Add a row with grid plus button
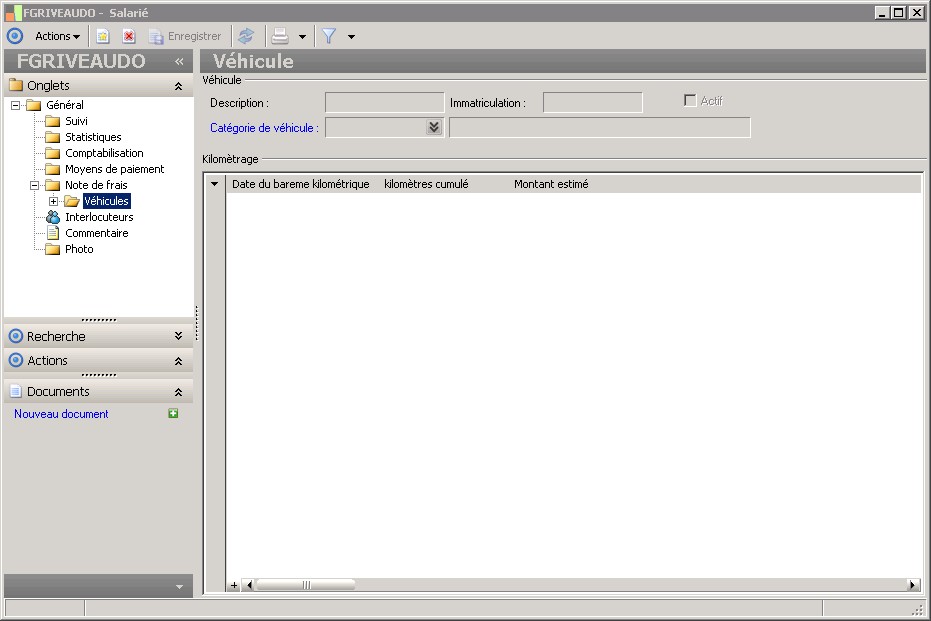 pos(234,585)
